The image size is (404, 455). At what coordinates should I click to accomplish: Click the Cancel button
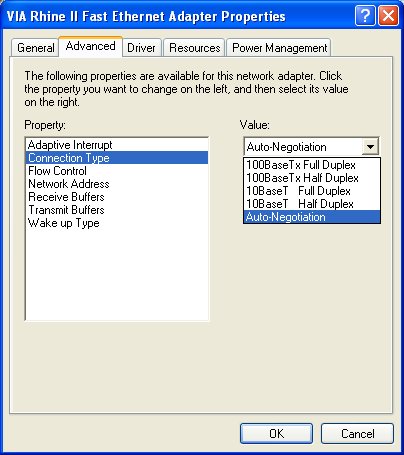point(357,433)
